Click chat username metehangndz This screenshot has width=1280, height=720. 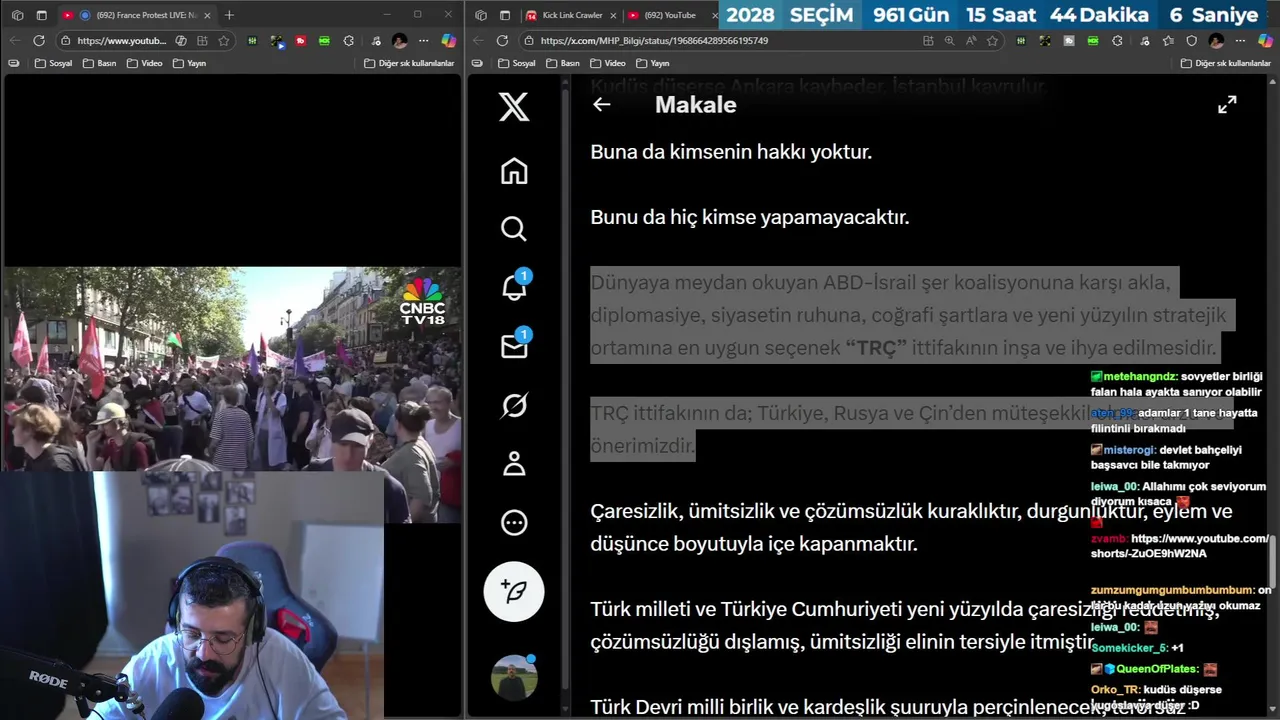tap(1140, 377)
